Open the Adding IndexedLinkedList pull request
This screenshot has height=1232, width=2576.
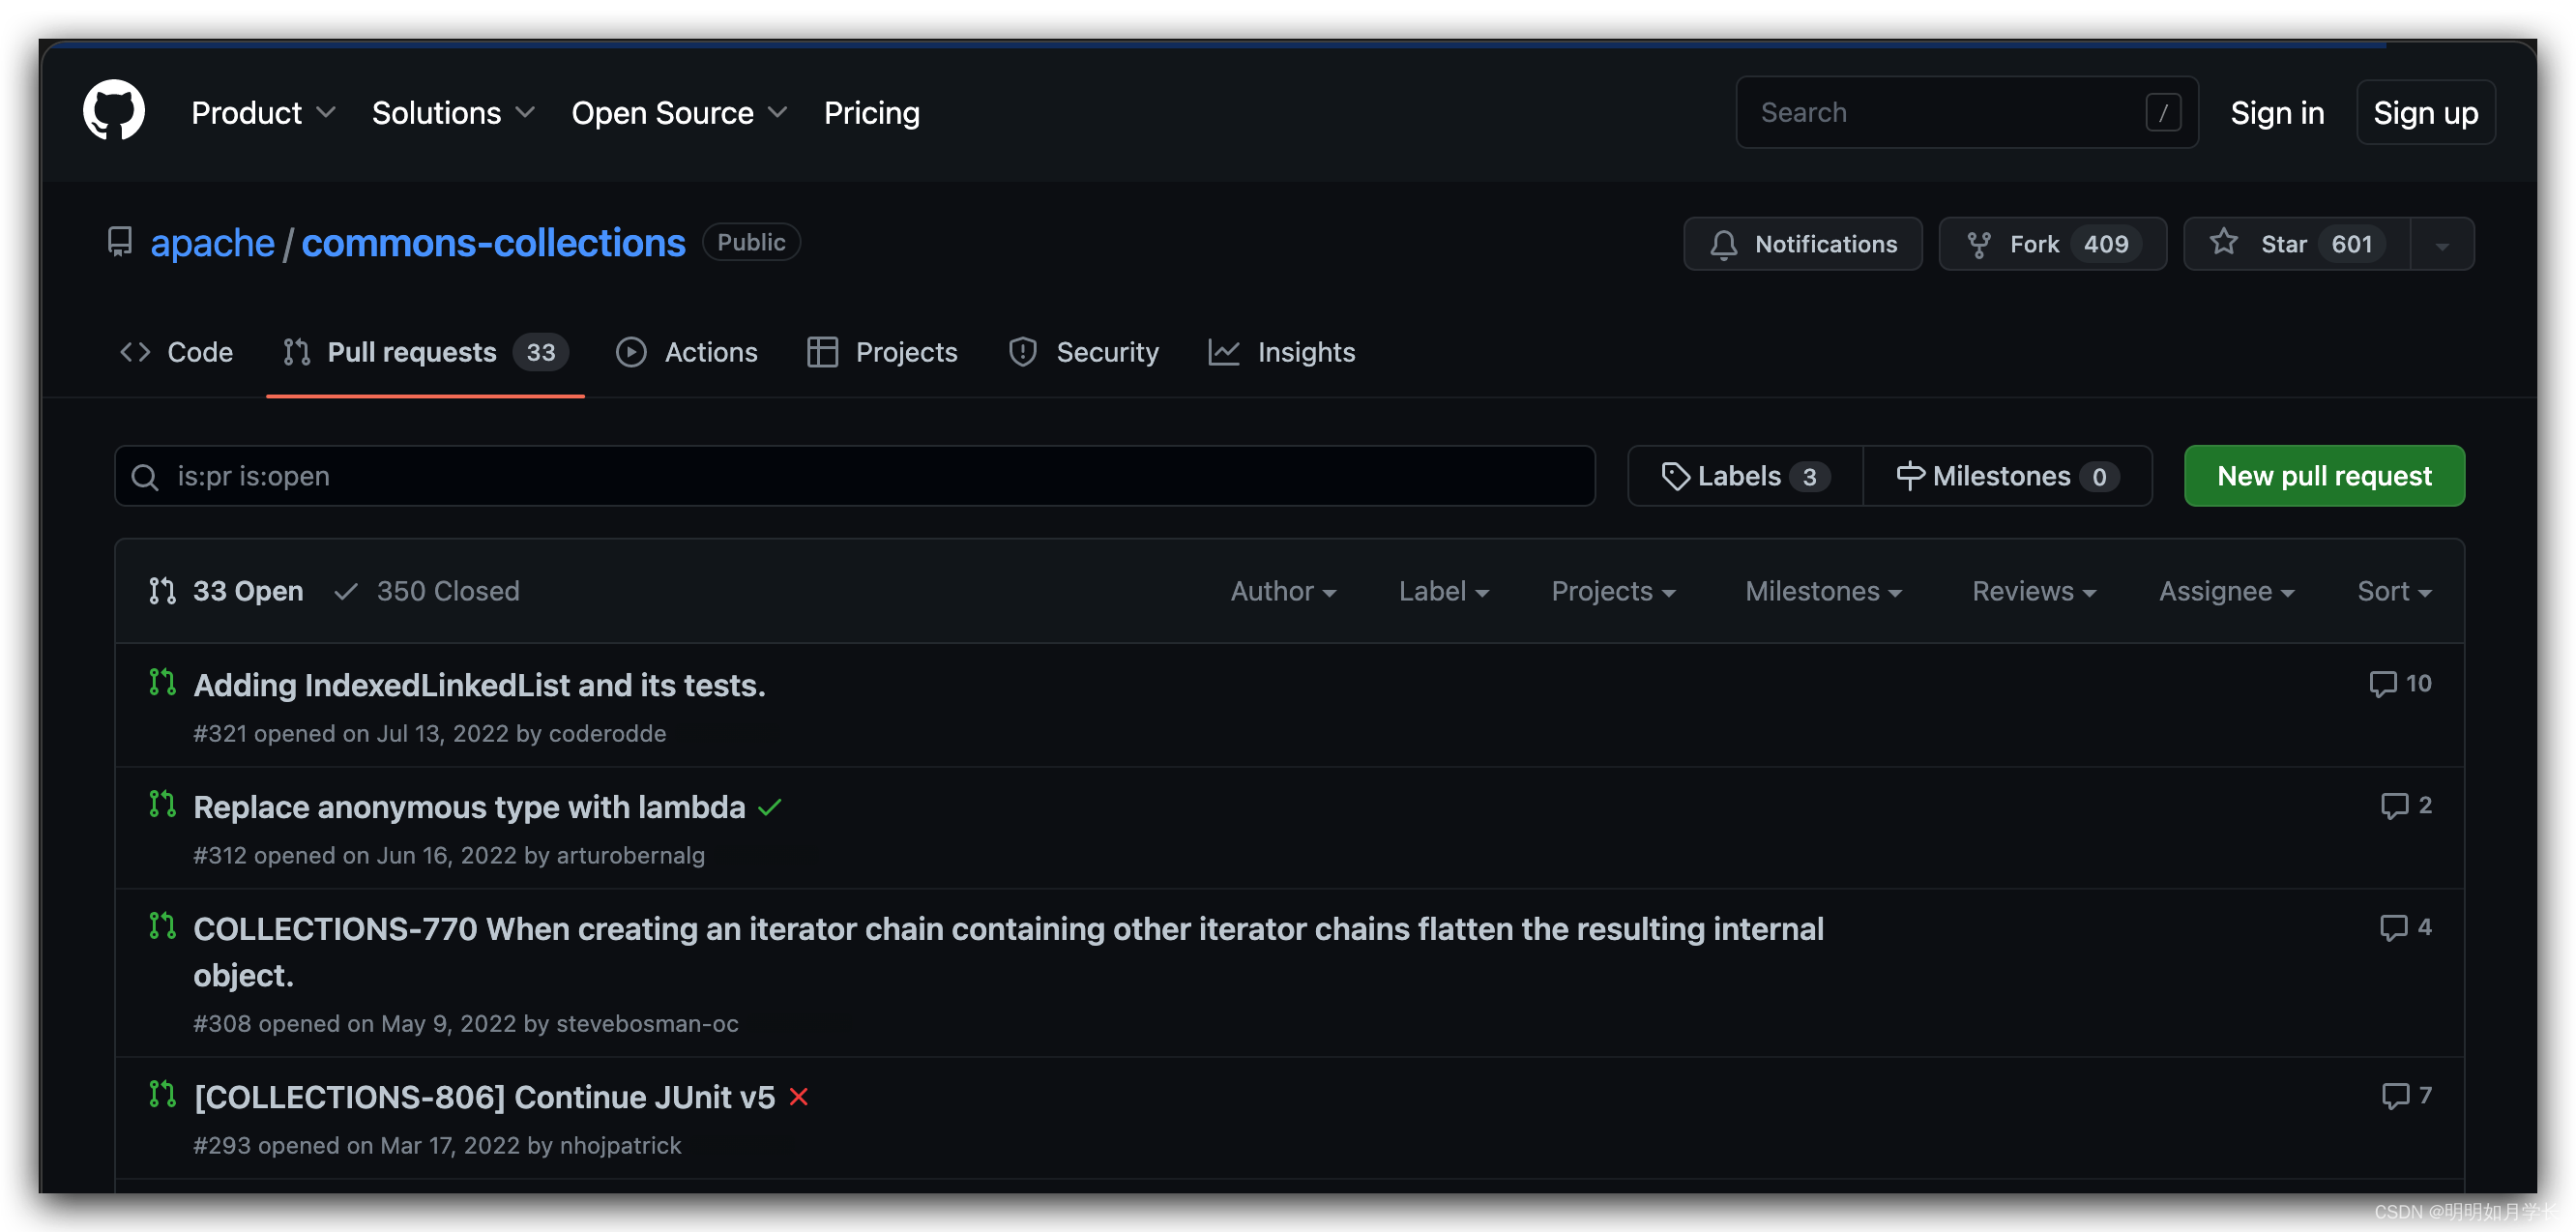click(479, 685)
